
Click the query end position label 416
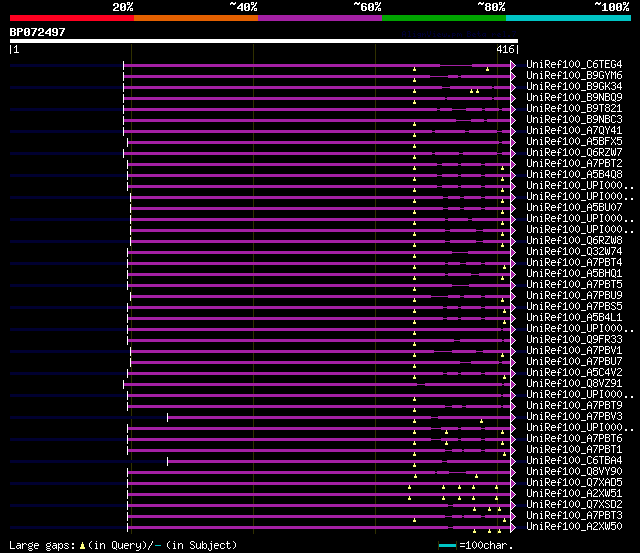(505, 49)
